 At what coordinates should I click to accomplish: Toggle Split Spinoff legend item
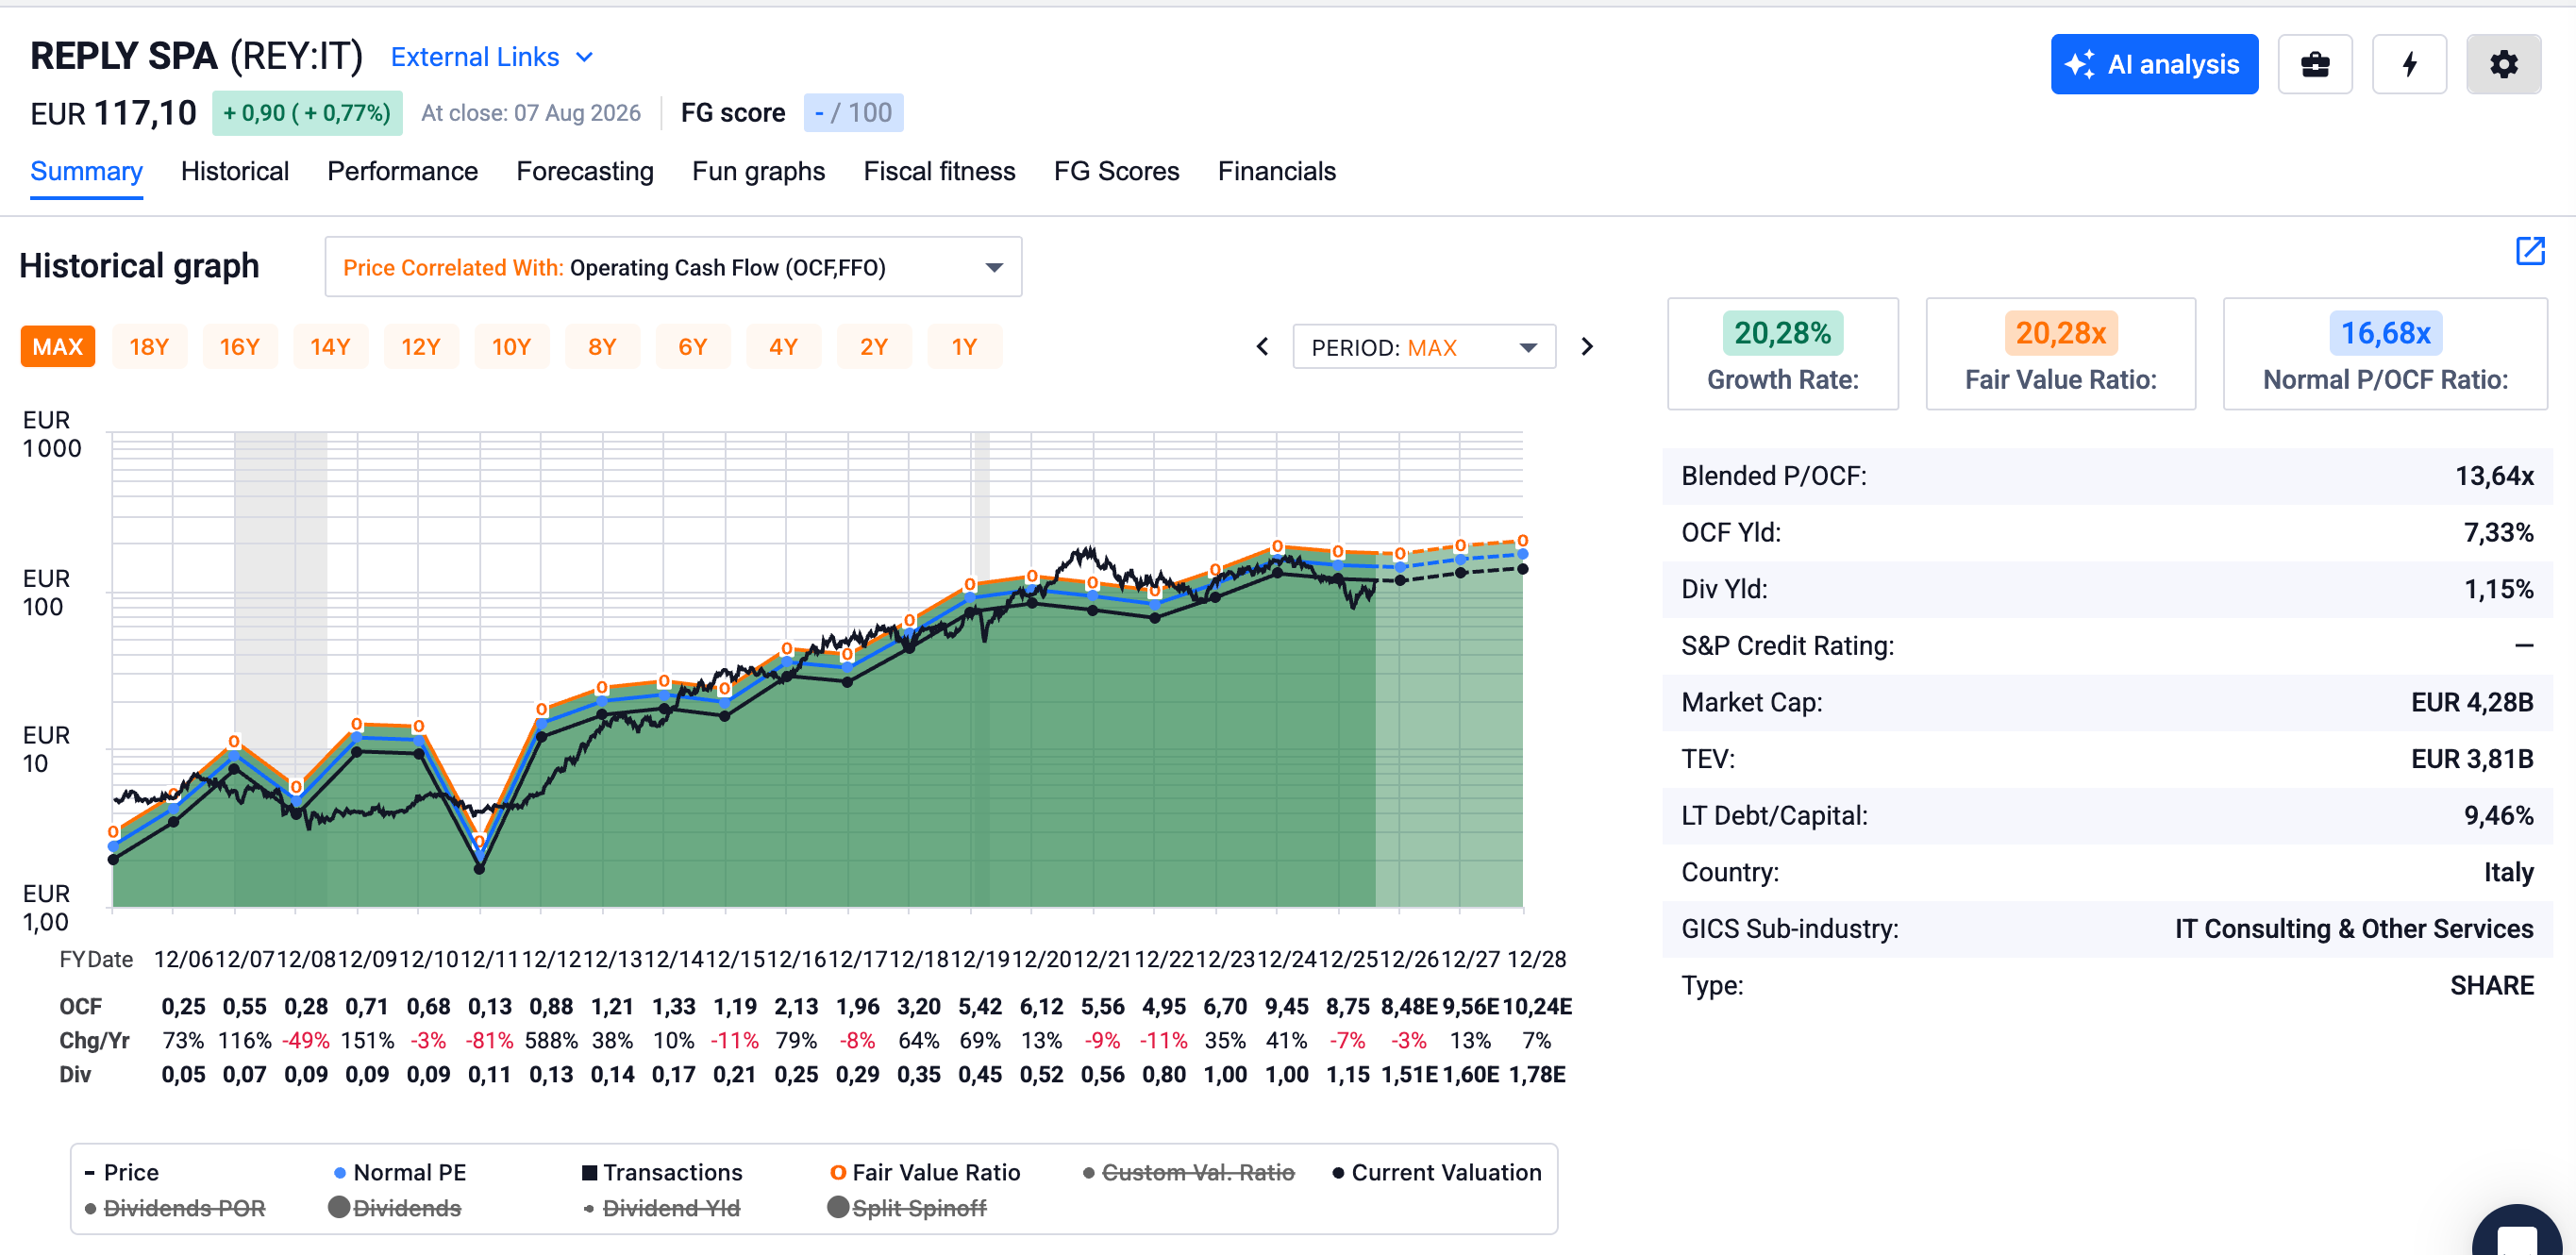[x=907, y=1208]
